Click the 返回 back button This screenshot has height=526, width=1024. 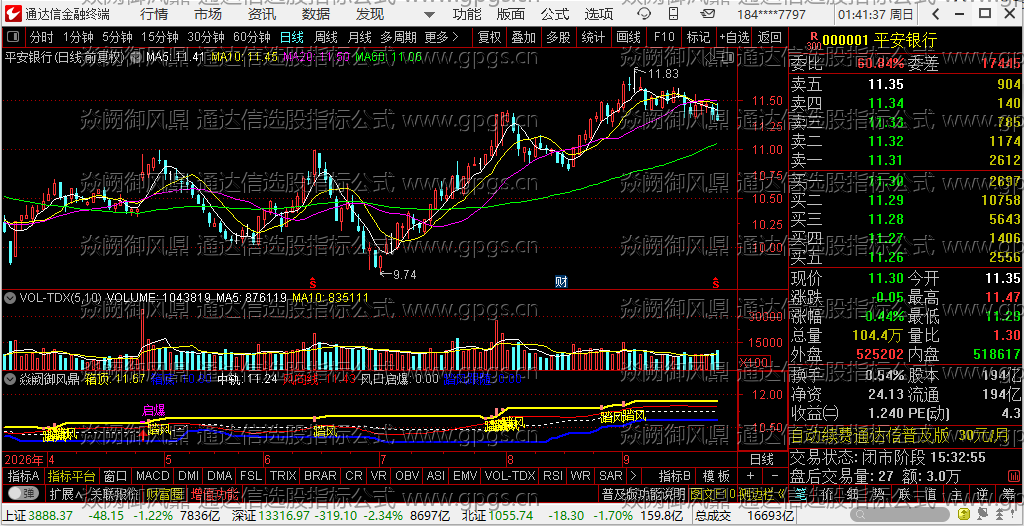pos(770,37)
